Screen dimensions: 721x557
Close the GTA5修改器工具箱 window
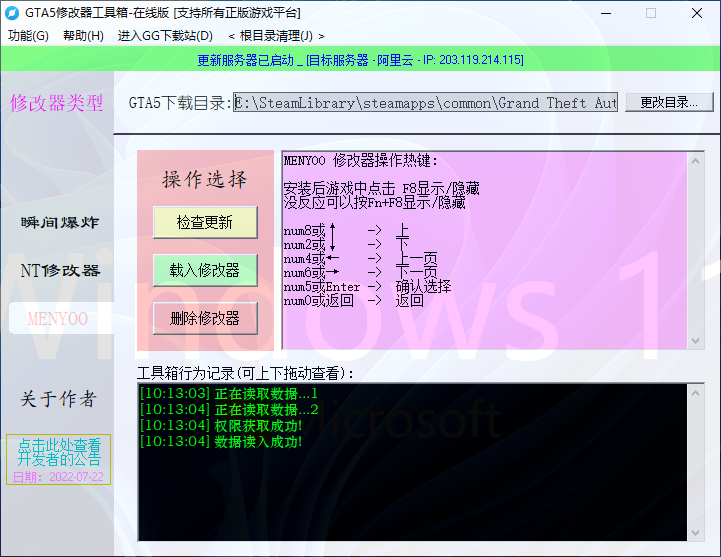(697, 13)
